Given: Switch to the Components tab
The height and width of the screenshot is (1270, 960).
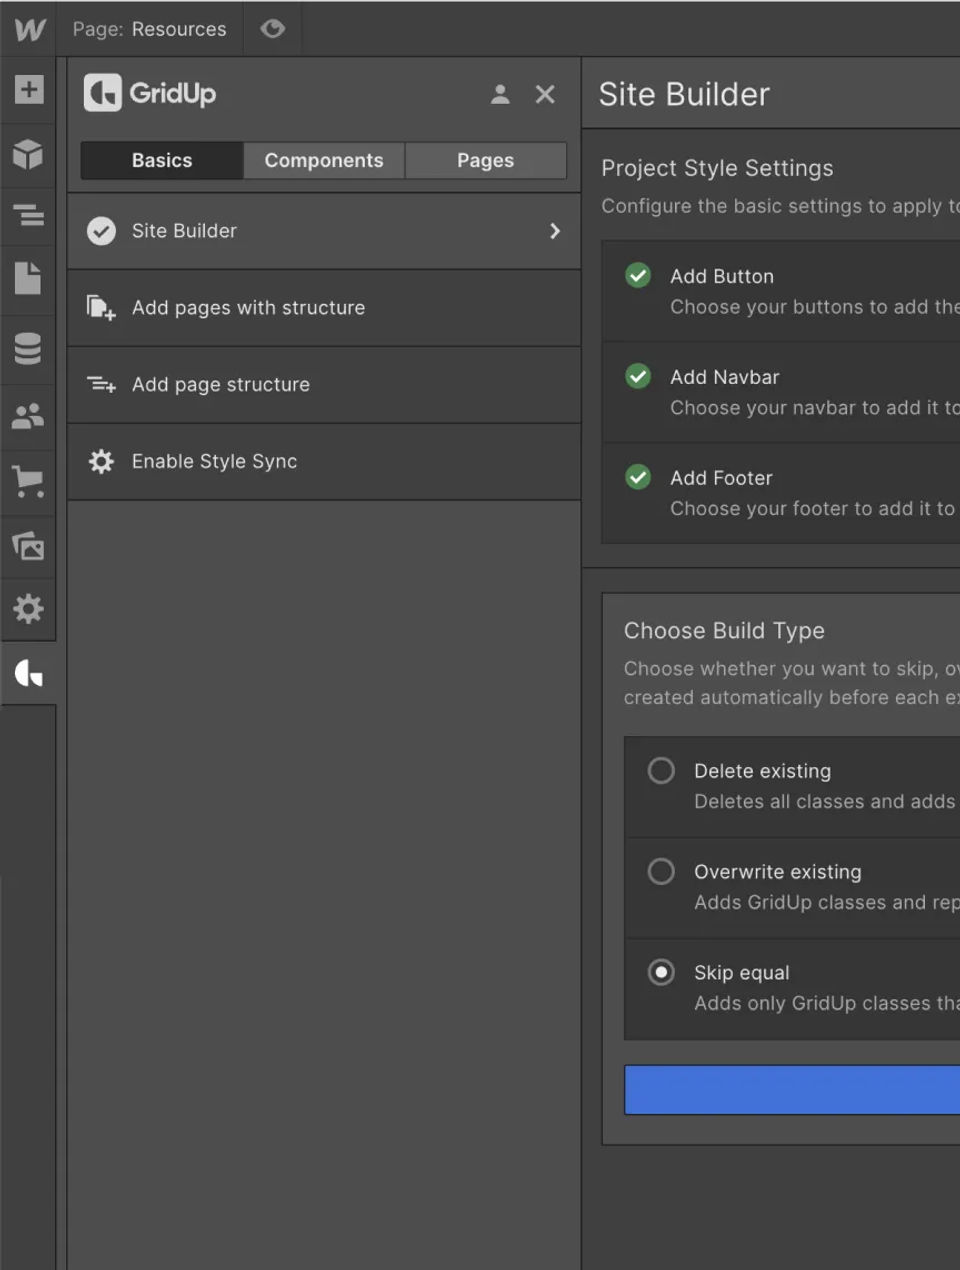Looking at the screenshot, I should click(x=324, y=160).
